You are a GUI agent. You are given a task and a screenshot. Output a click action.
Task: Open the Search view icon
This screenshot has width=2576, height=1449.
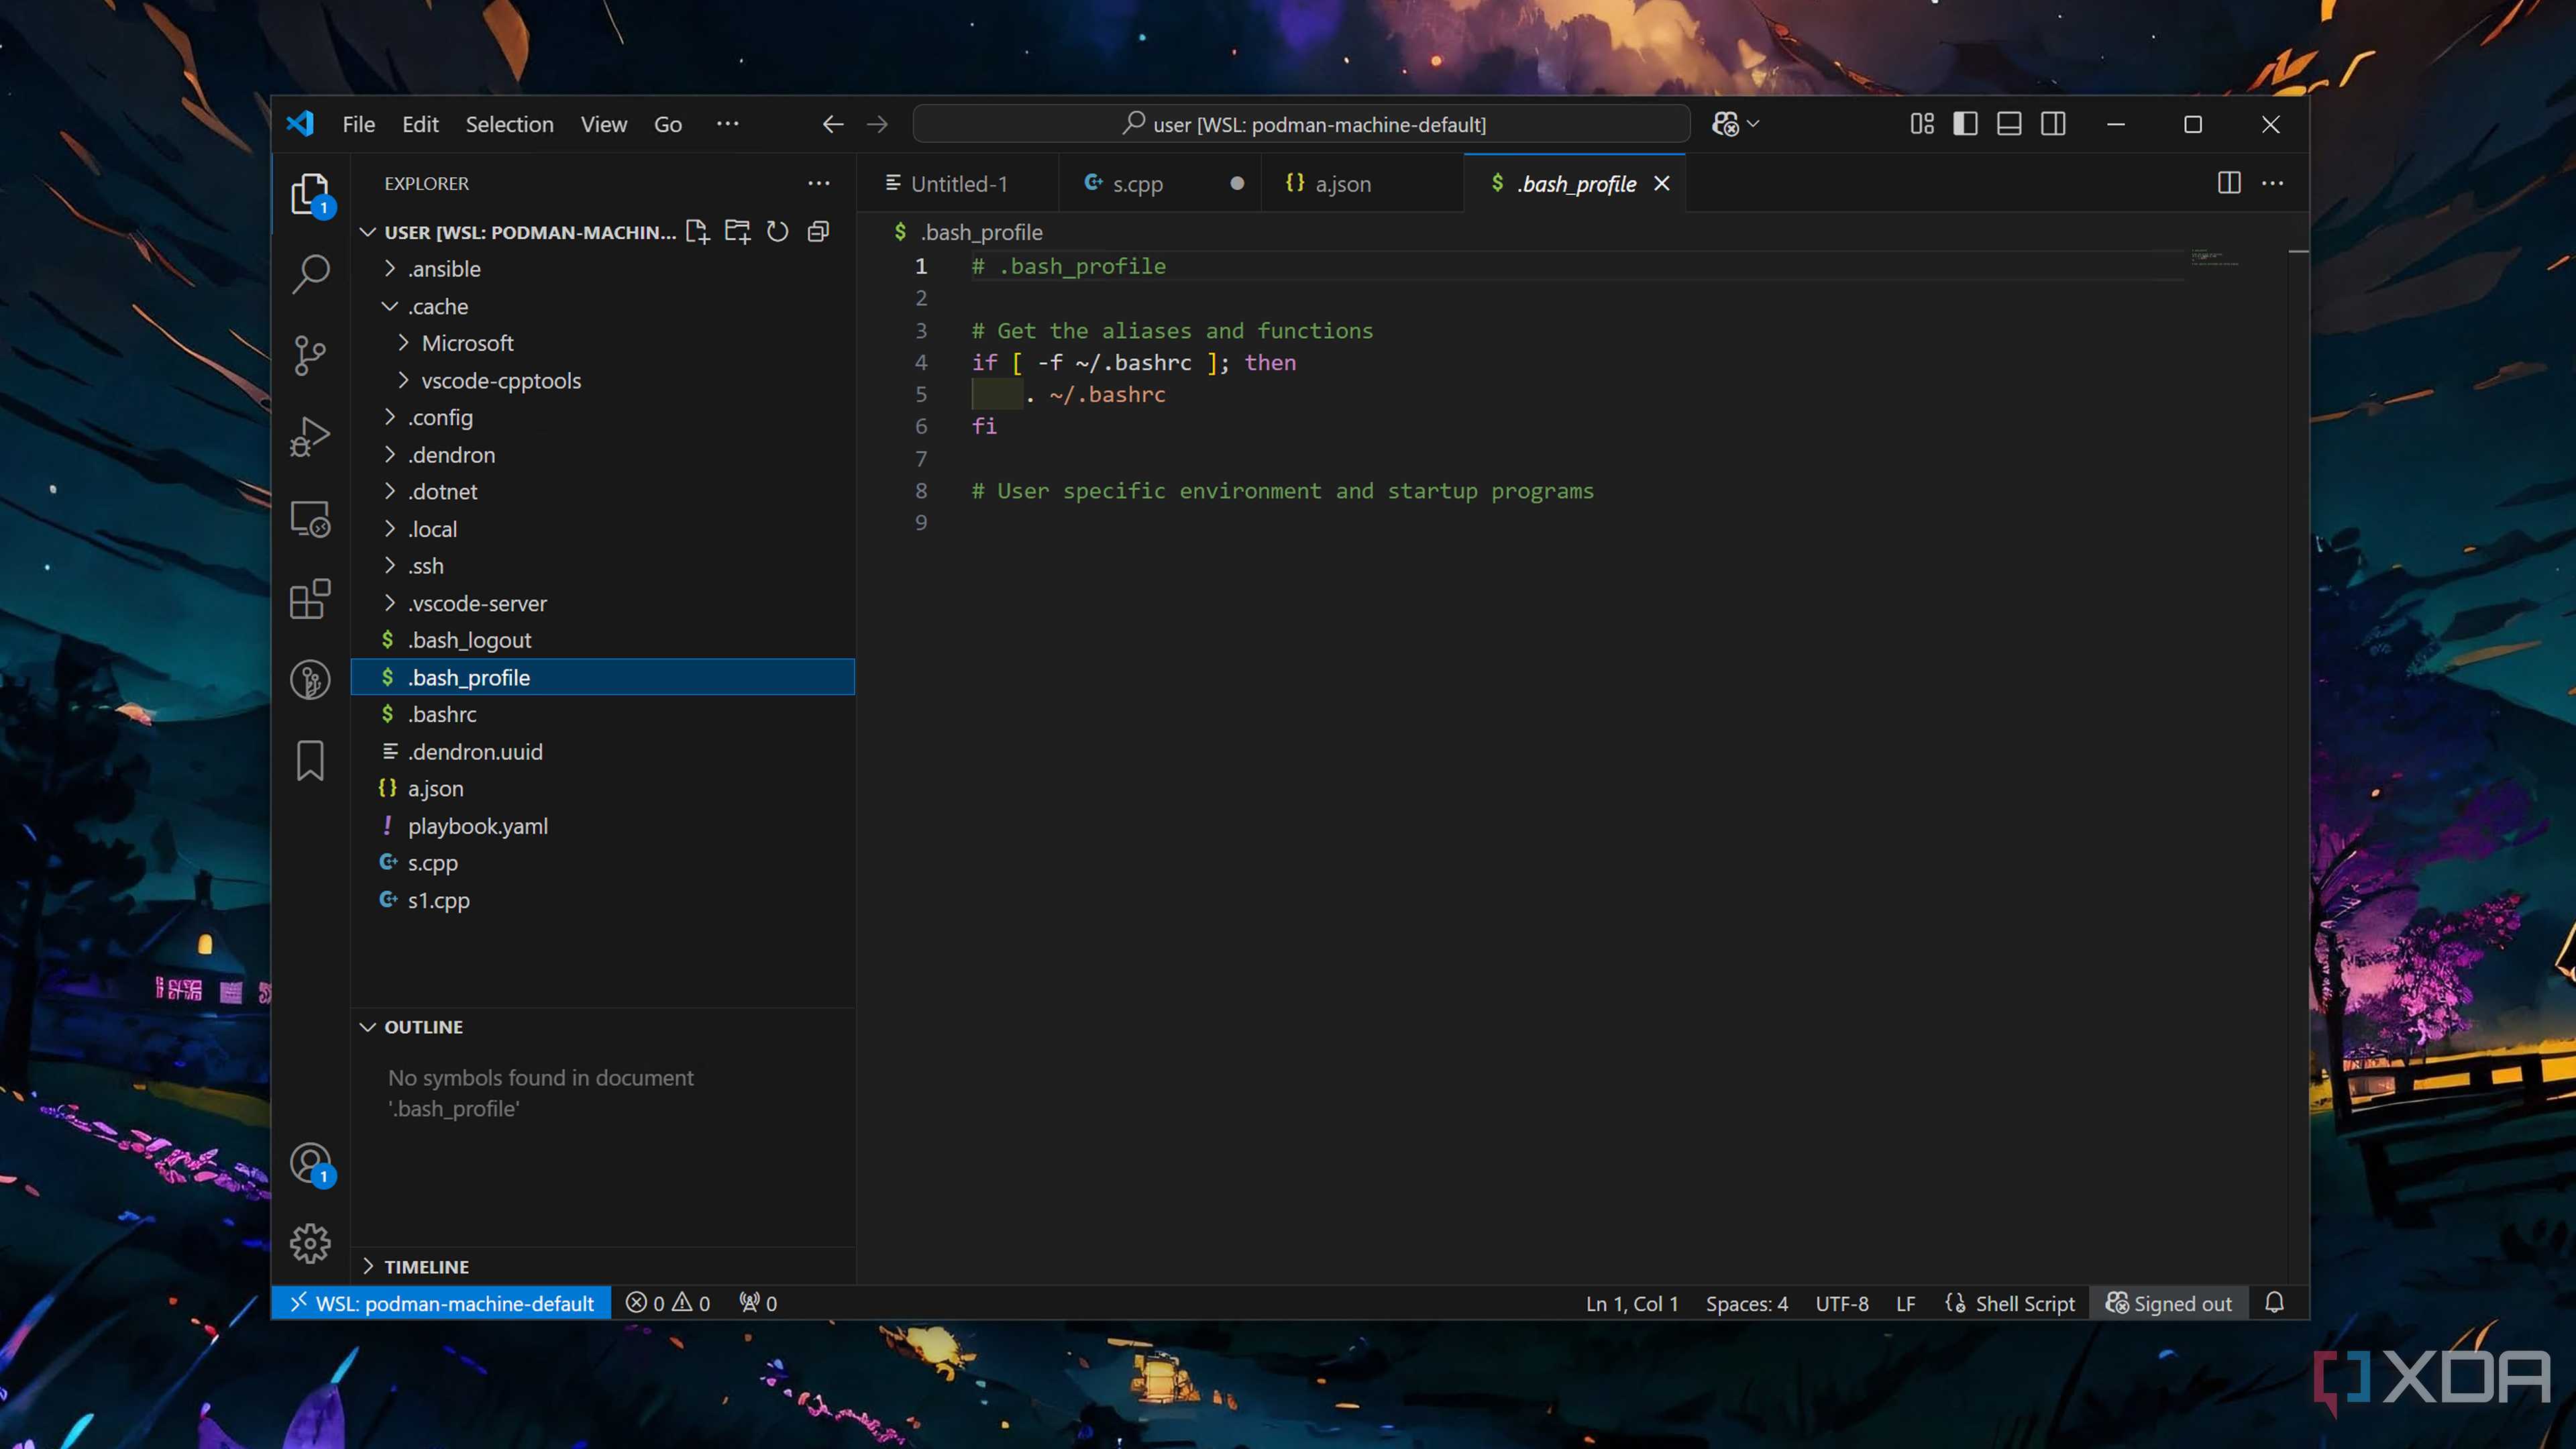pyautogui.click(x=310, y=274)
